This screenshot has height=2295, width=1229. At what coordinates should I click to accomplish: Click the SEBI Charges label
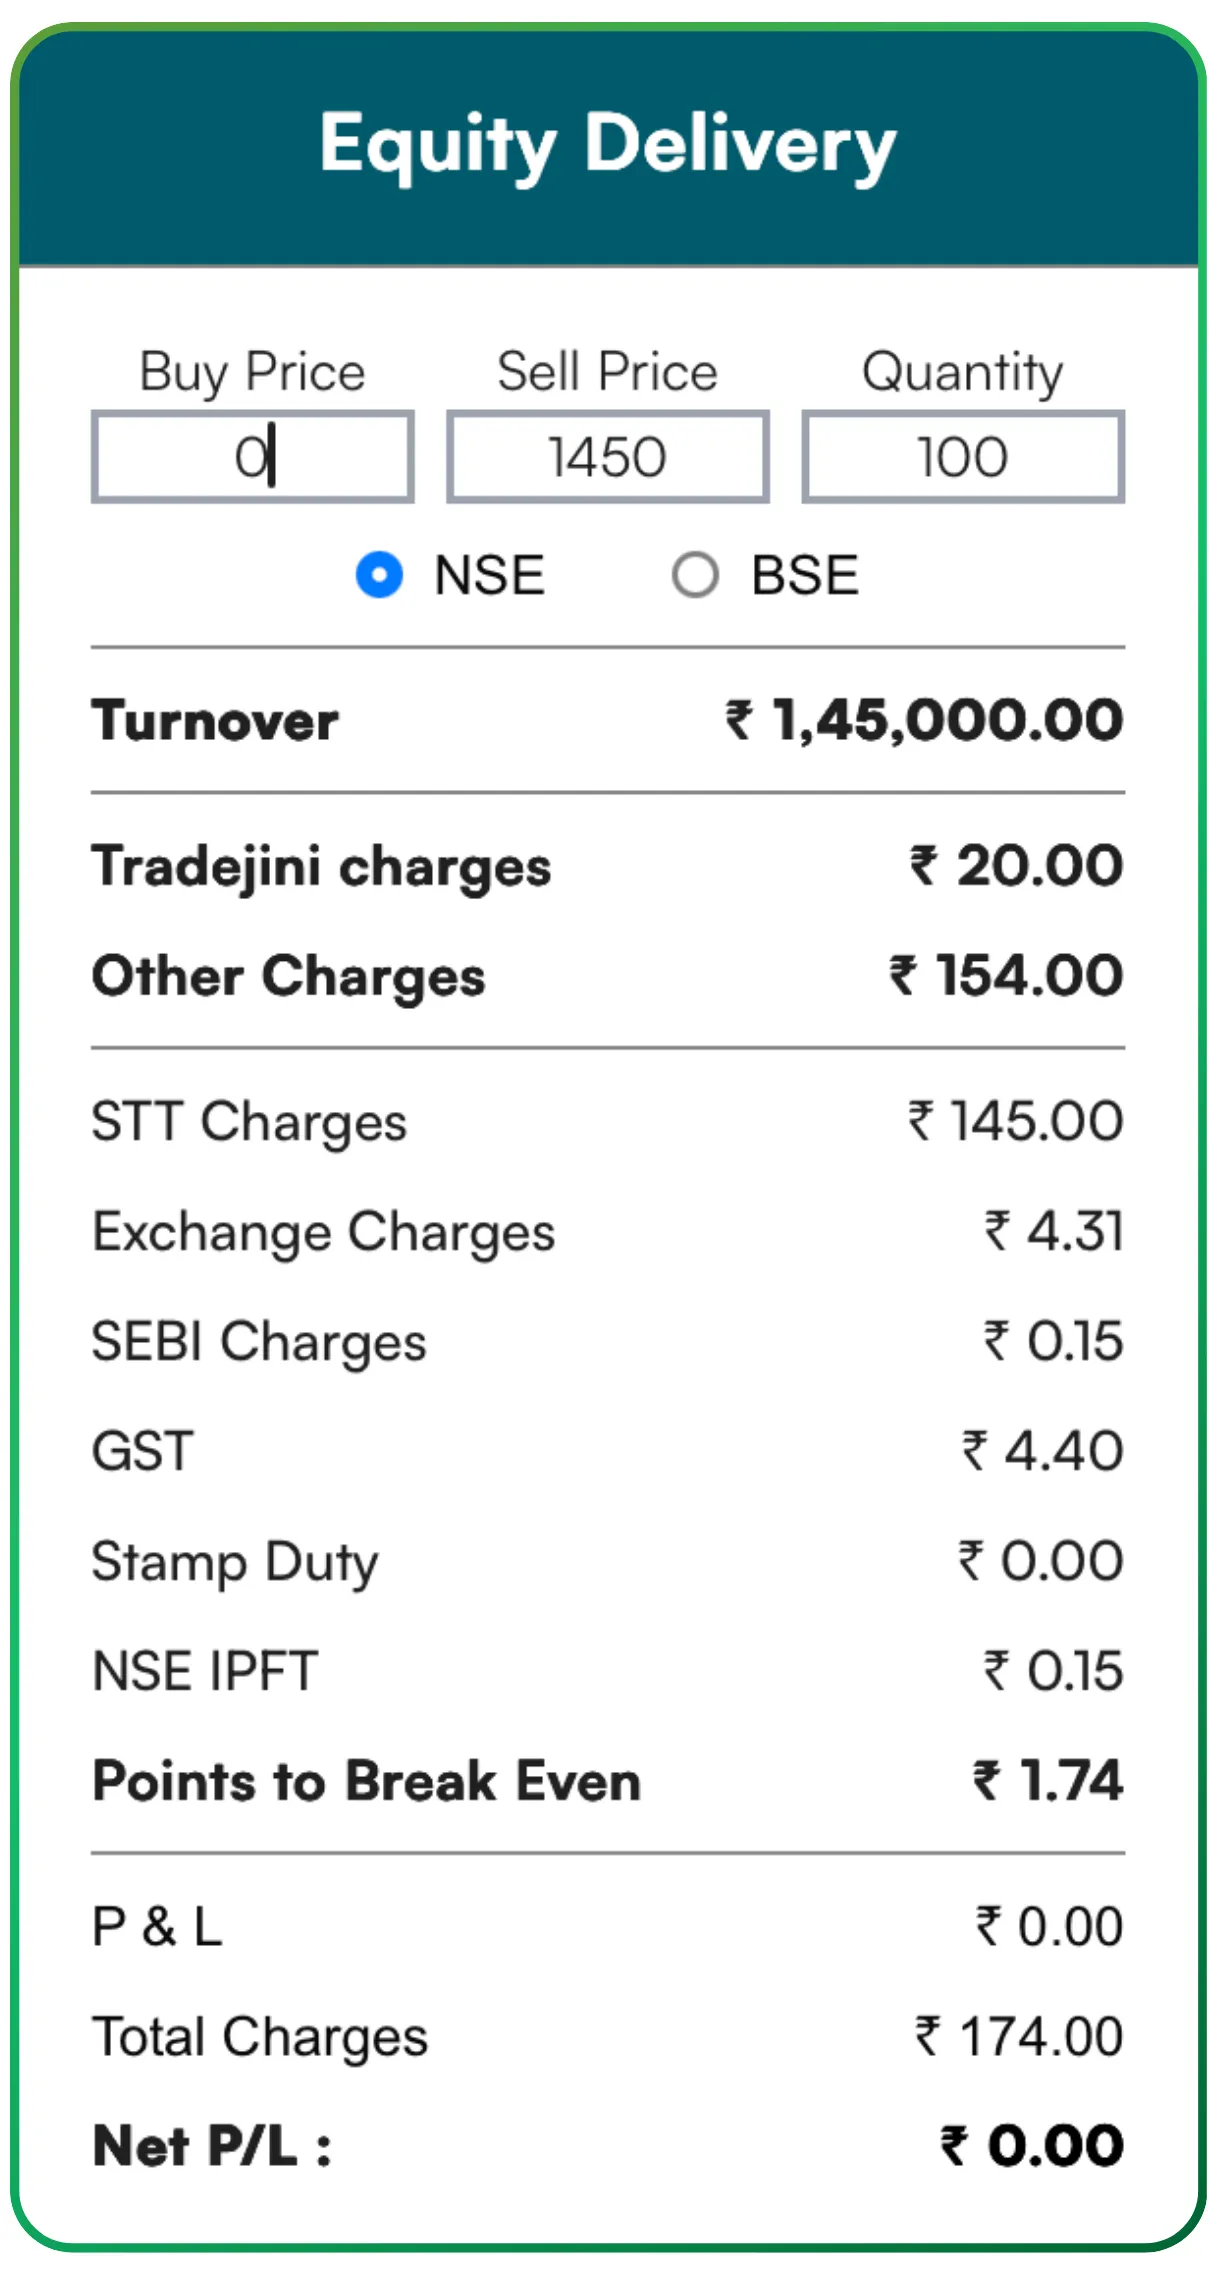(x=259, y=1341)
